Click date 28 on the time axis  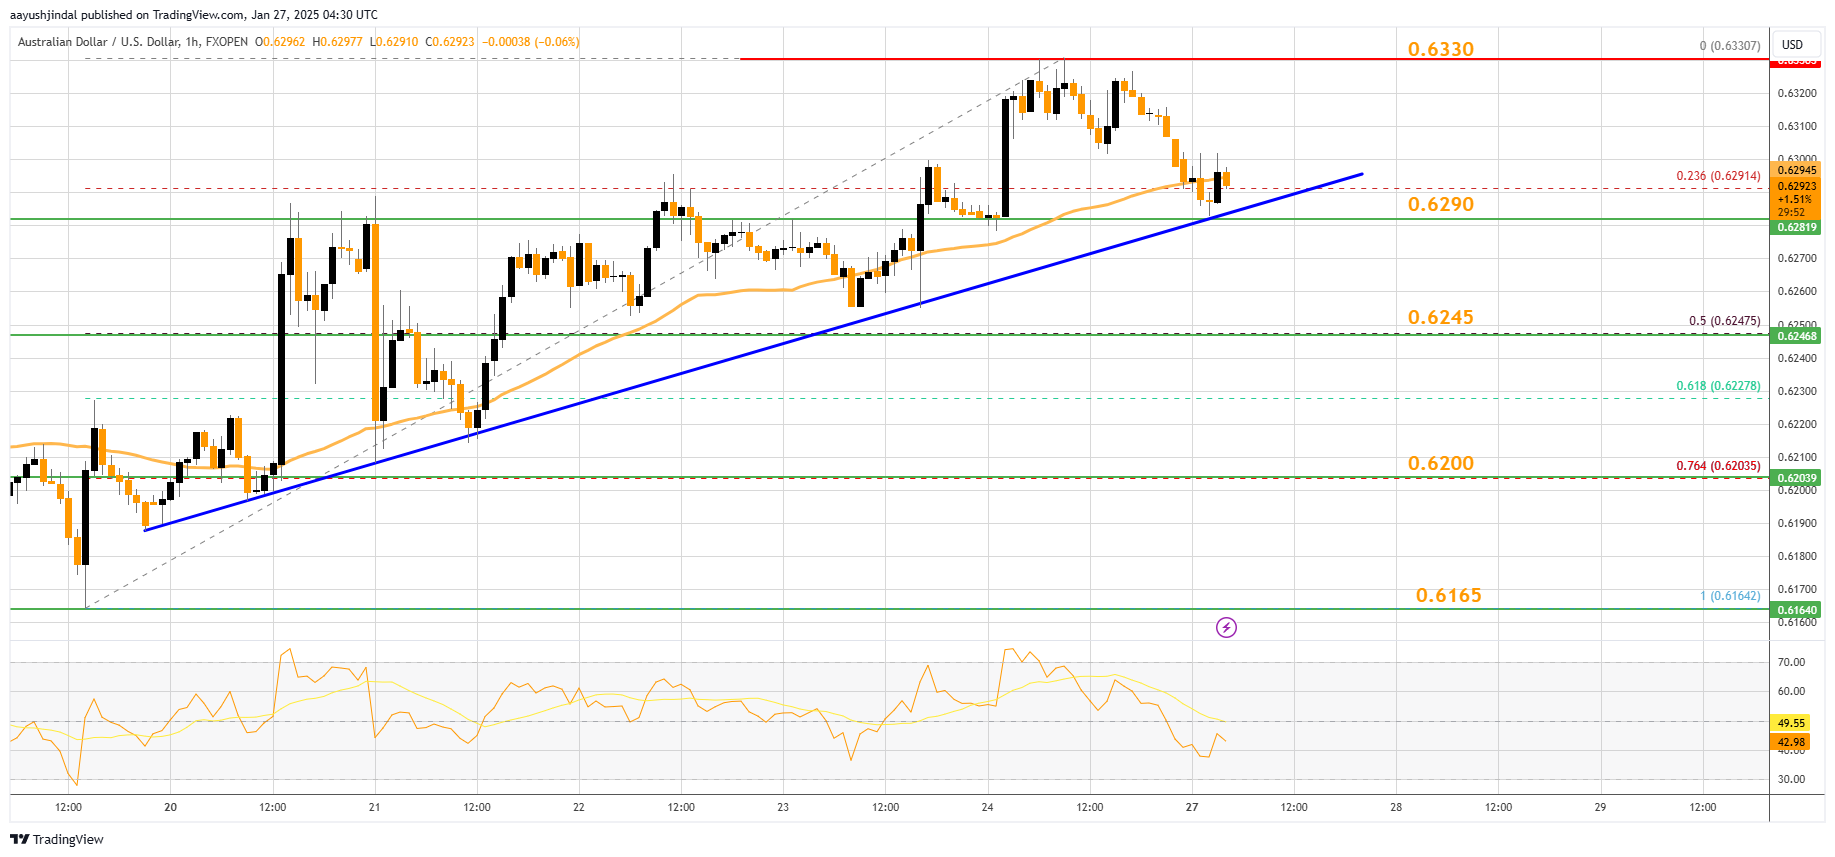[1396, 807]
